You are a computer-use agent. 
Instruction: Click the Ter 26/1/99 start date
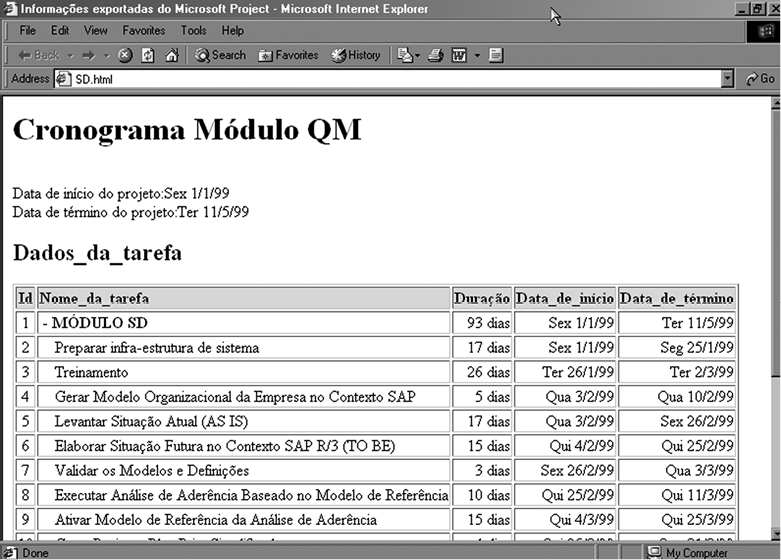(565, 372)
